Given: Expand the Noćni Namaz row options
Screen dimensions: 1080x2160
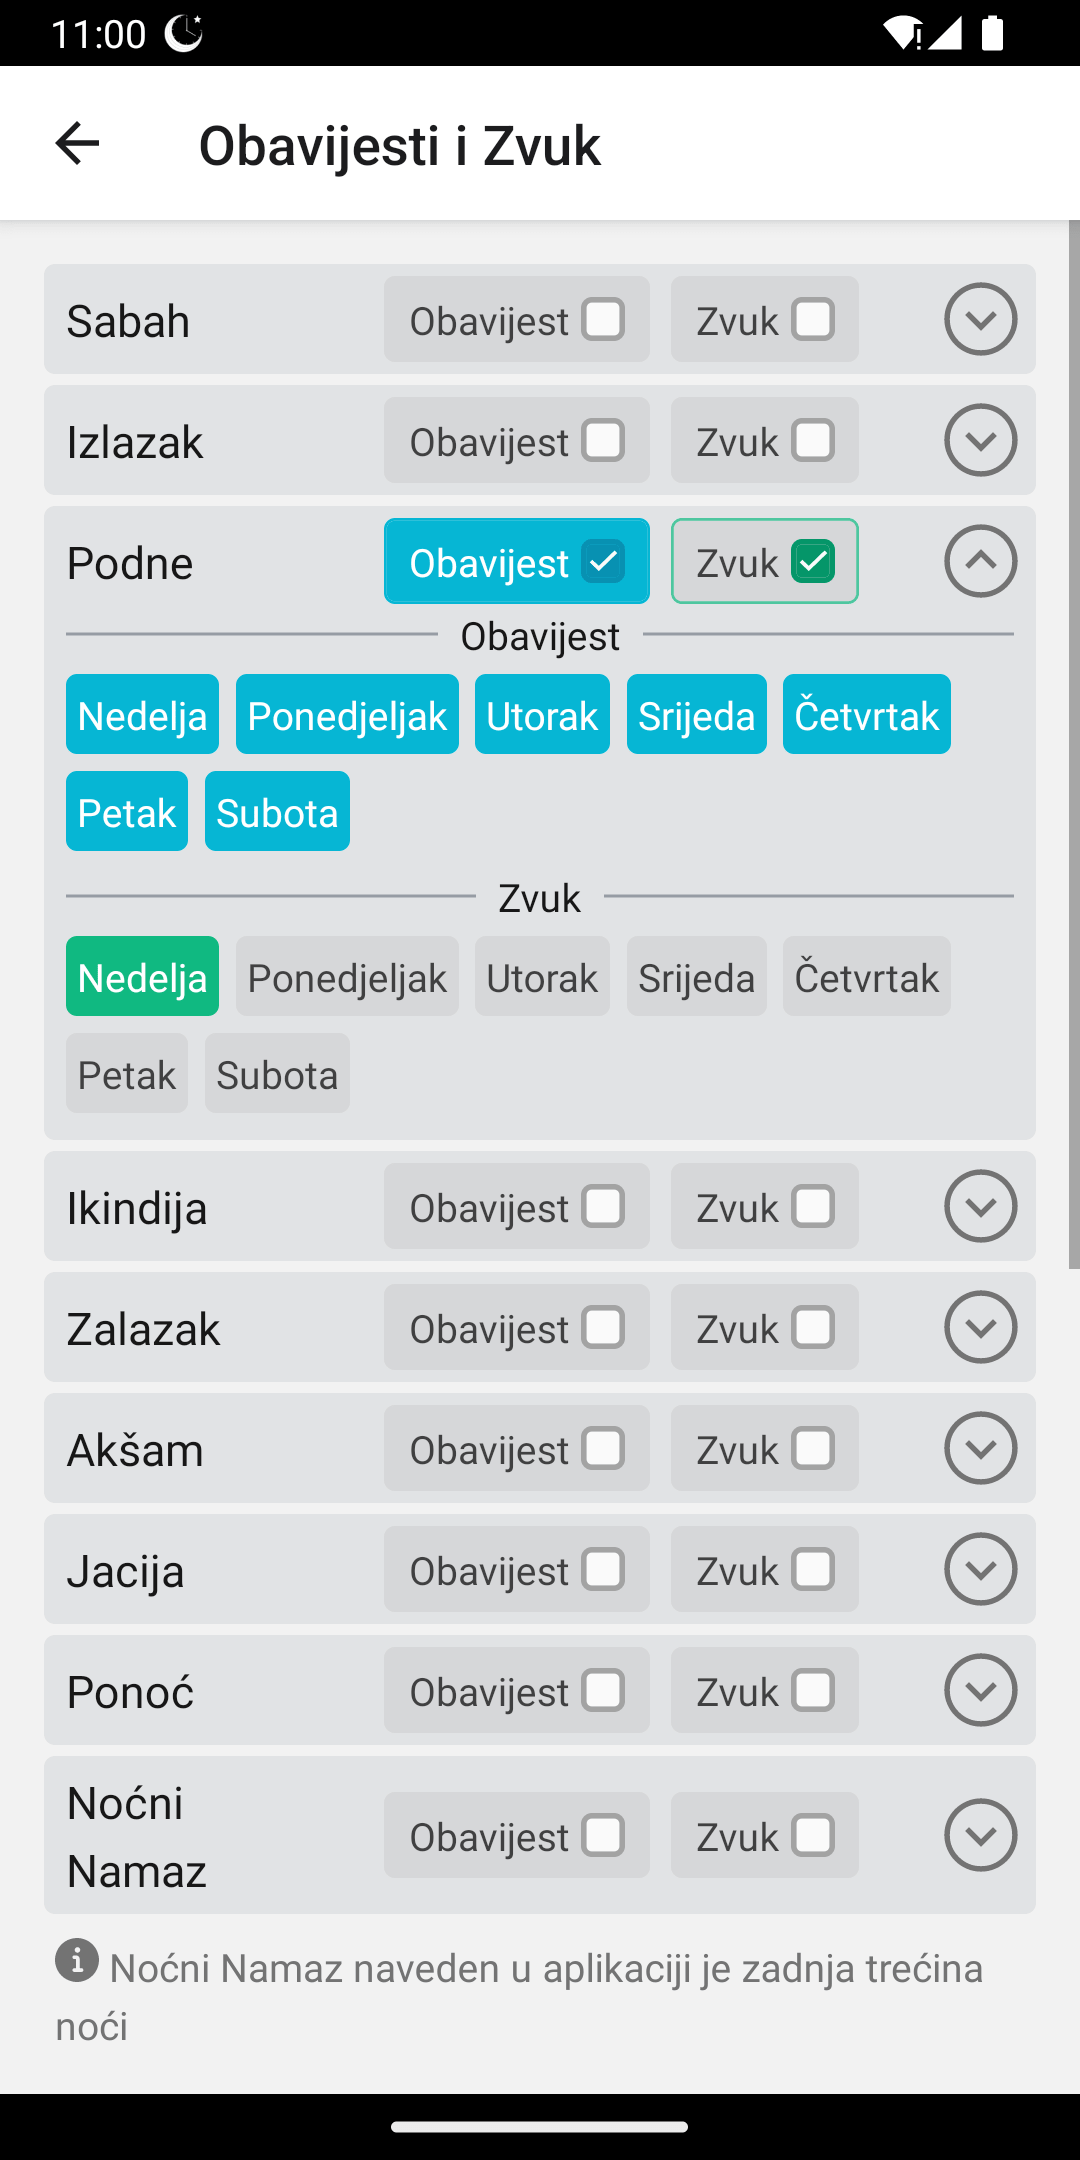Looking at the screenshot, I should pos(980,1835).
